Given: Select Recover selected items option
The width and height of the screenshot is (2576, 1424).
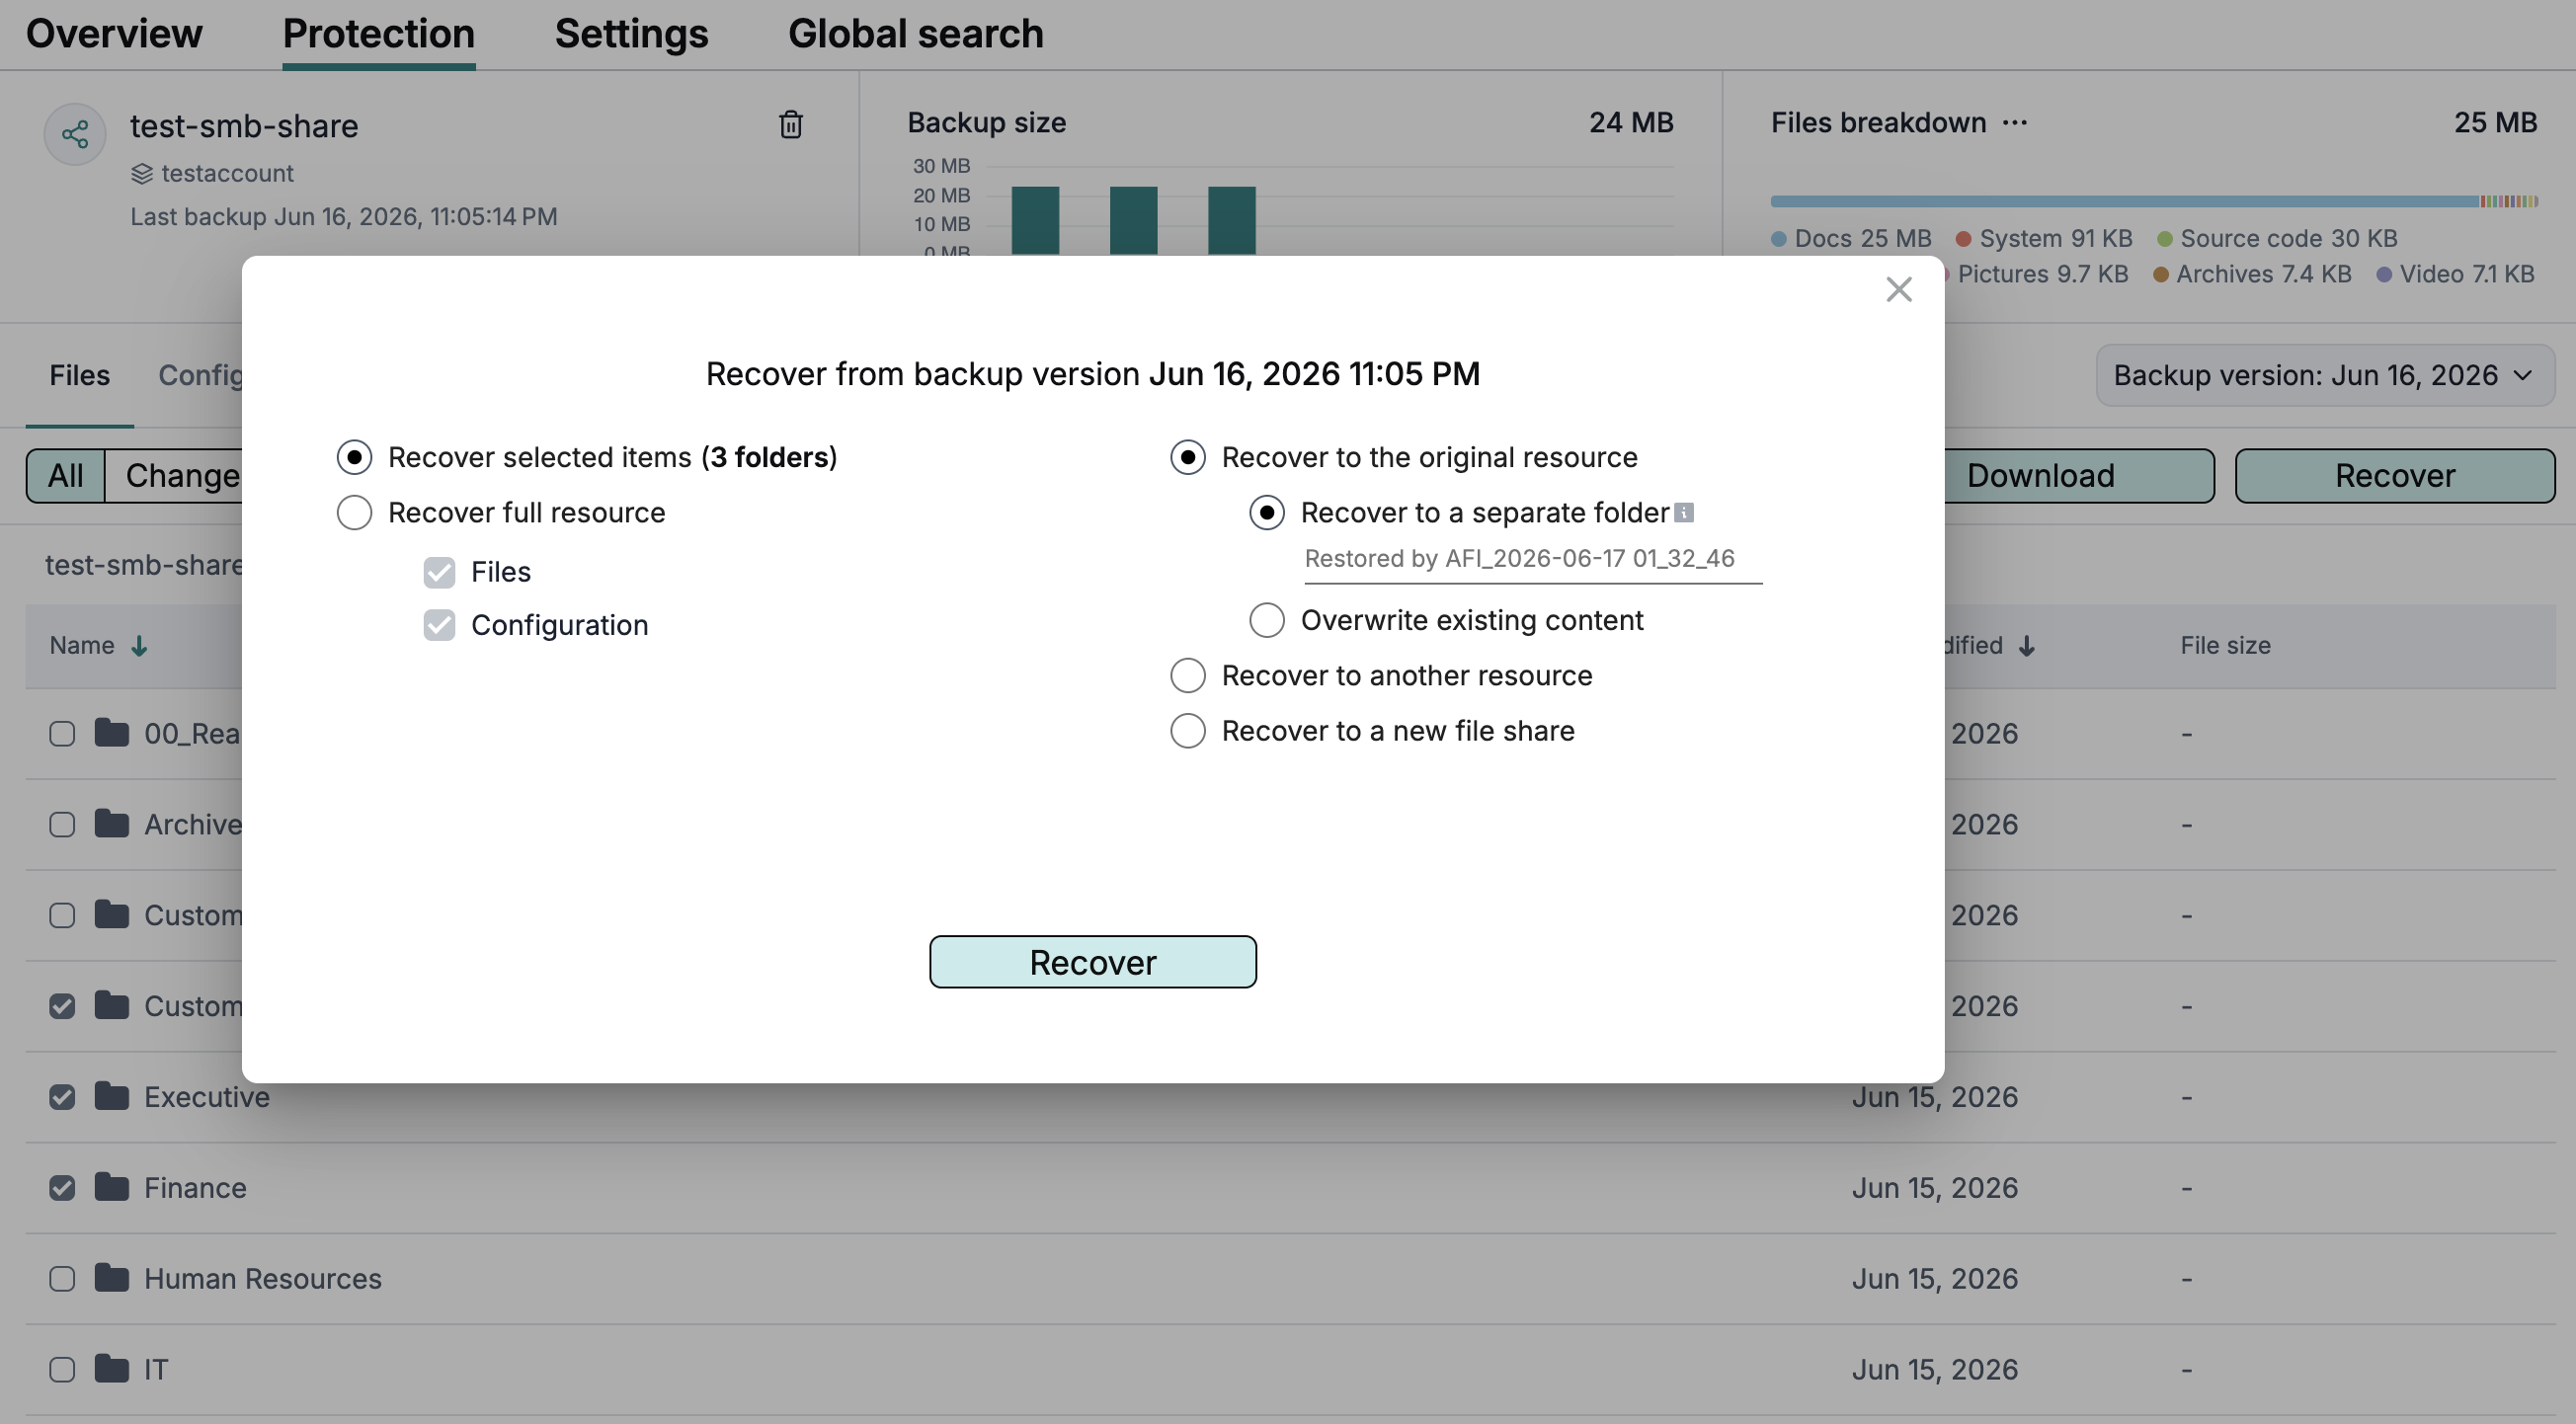Looking at the screenshot, I should pyautogui.click(x=354, y=457).
